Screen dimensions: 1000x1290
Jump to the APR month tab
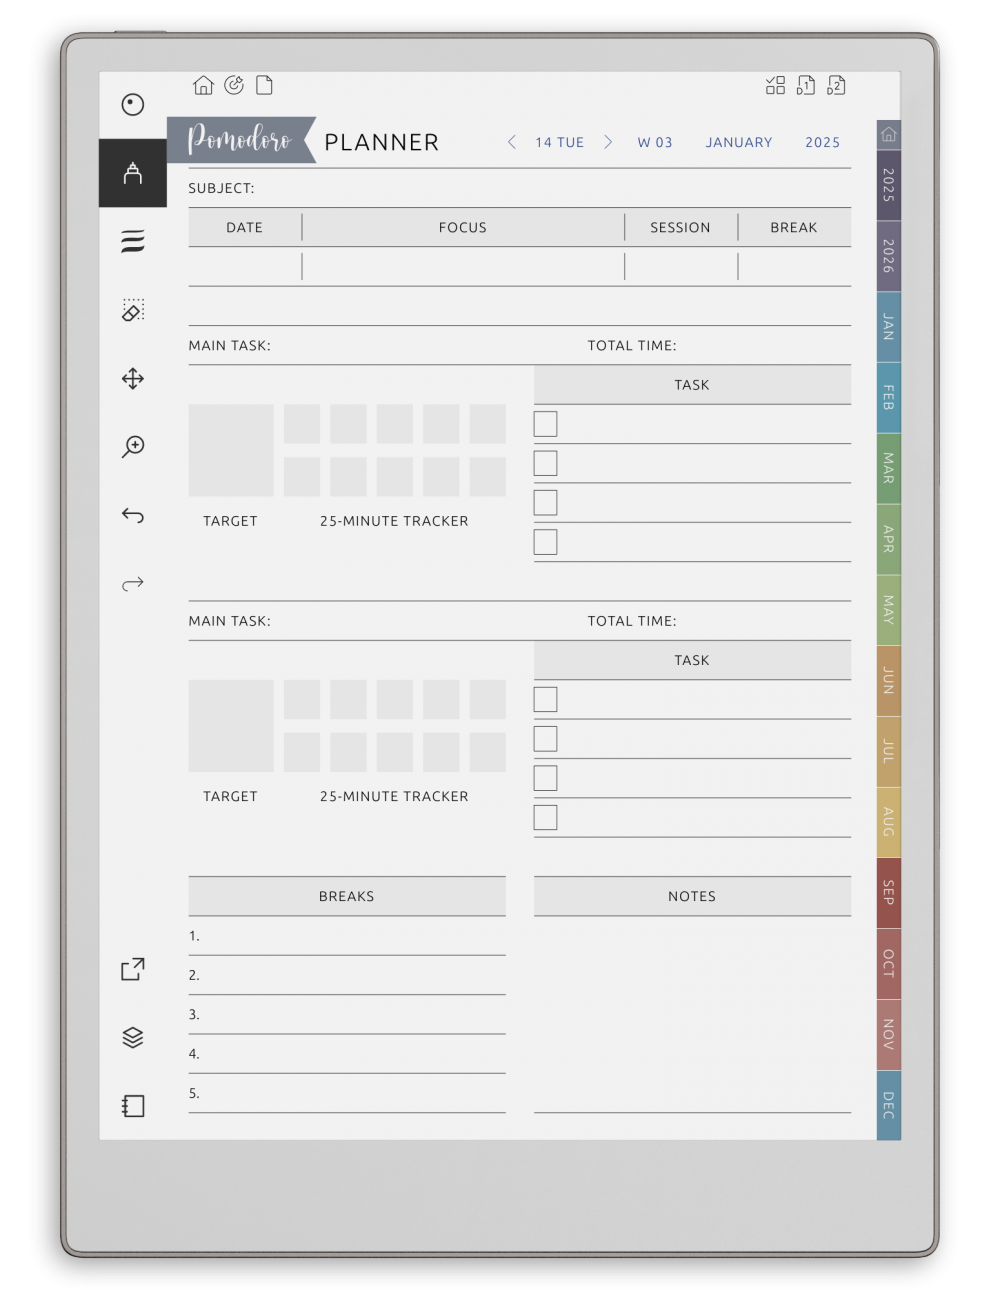[x=888, y=539]
